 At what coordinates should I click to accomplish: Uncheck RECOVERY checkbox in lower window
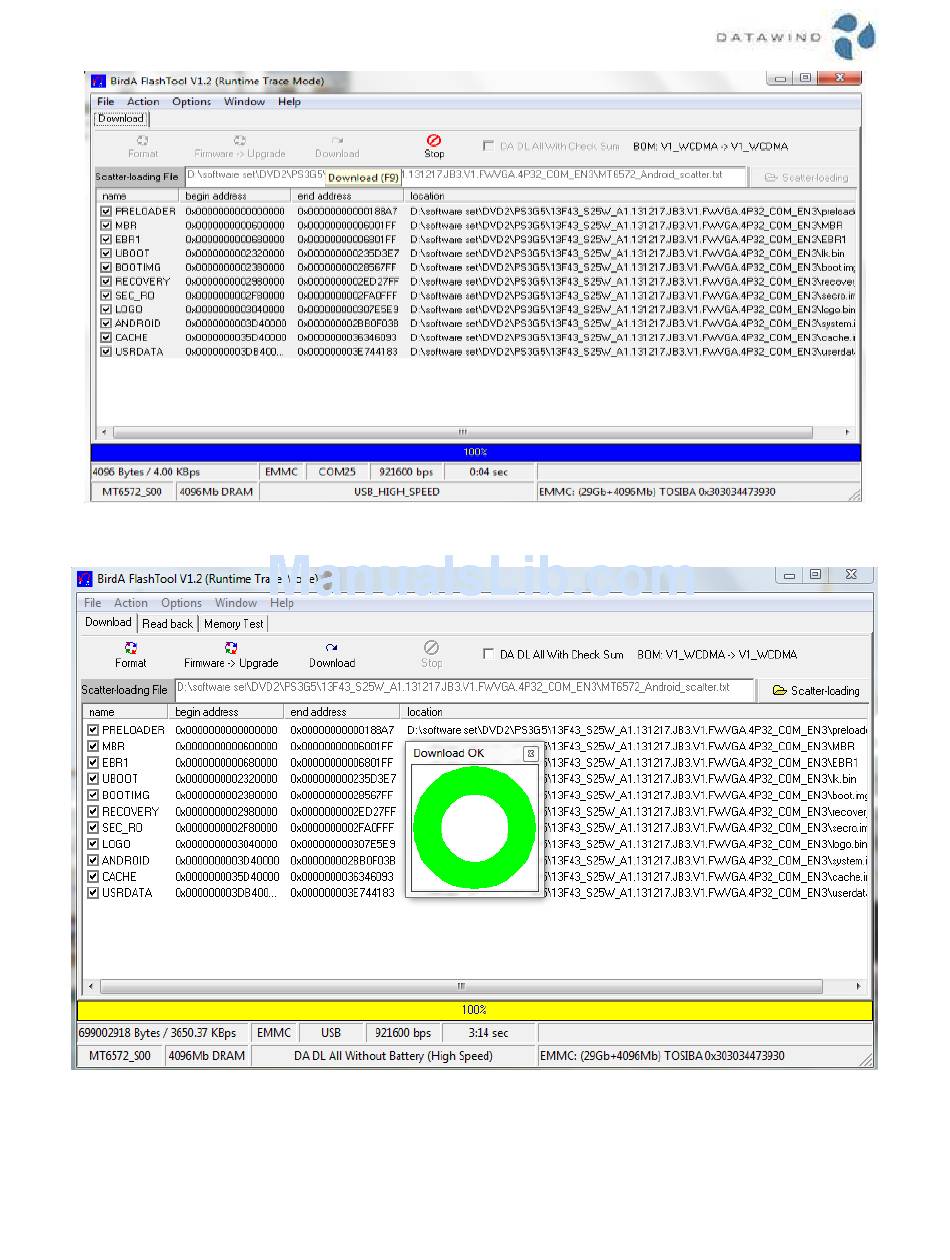(93, 812)
